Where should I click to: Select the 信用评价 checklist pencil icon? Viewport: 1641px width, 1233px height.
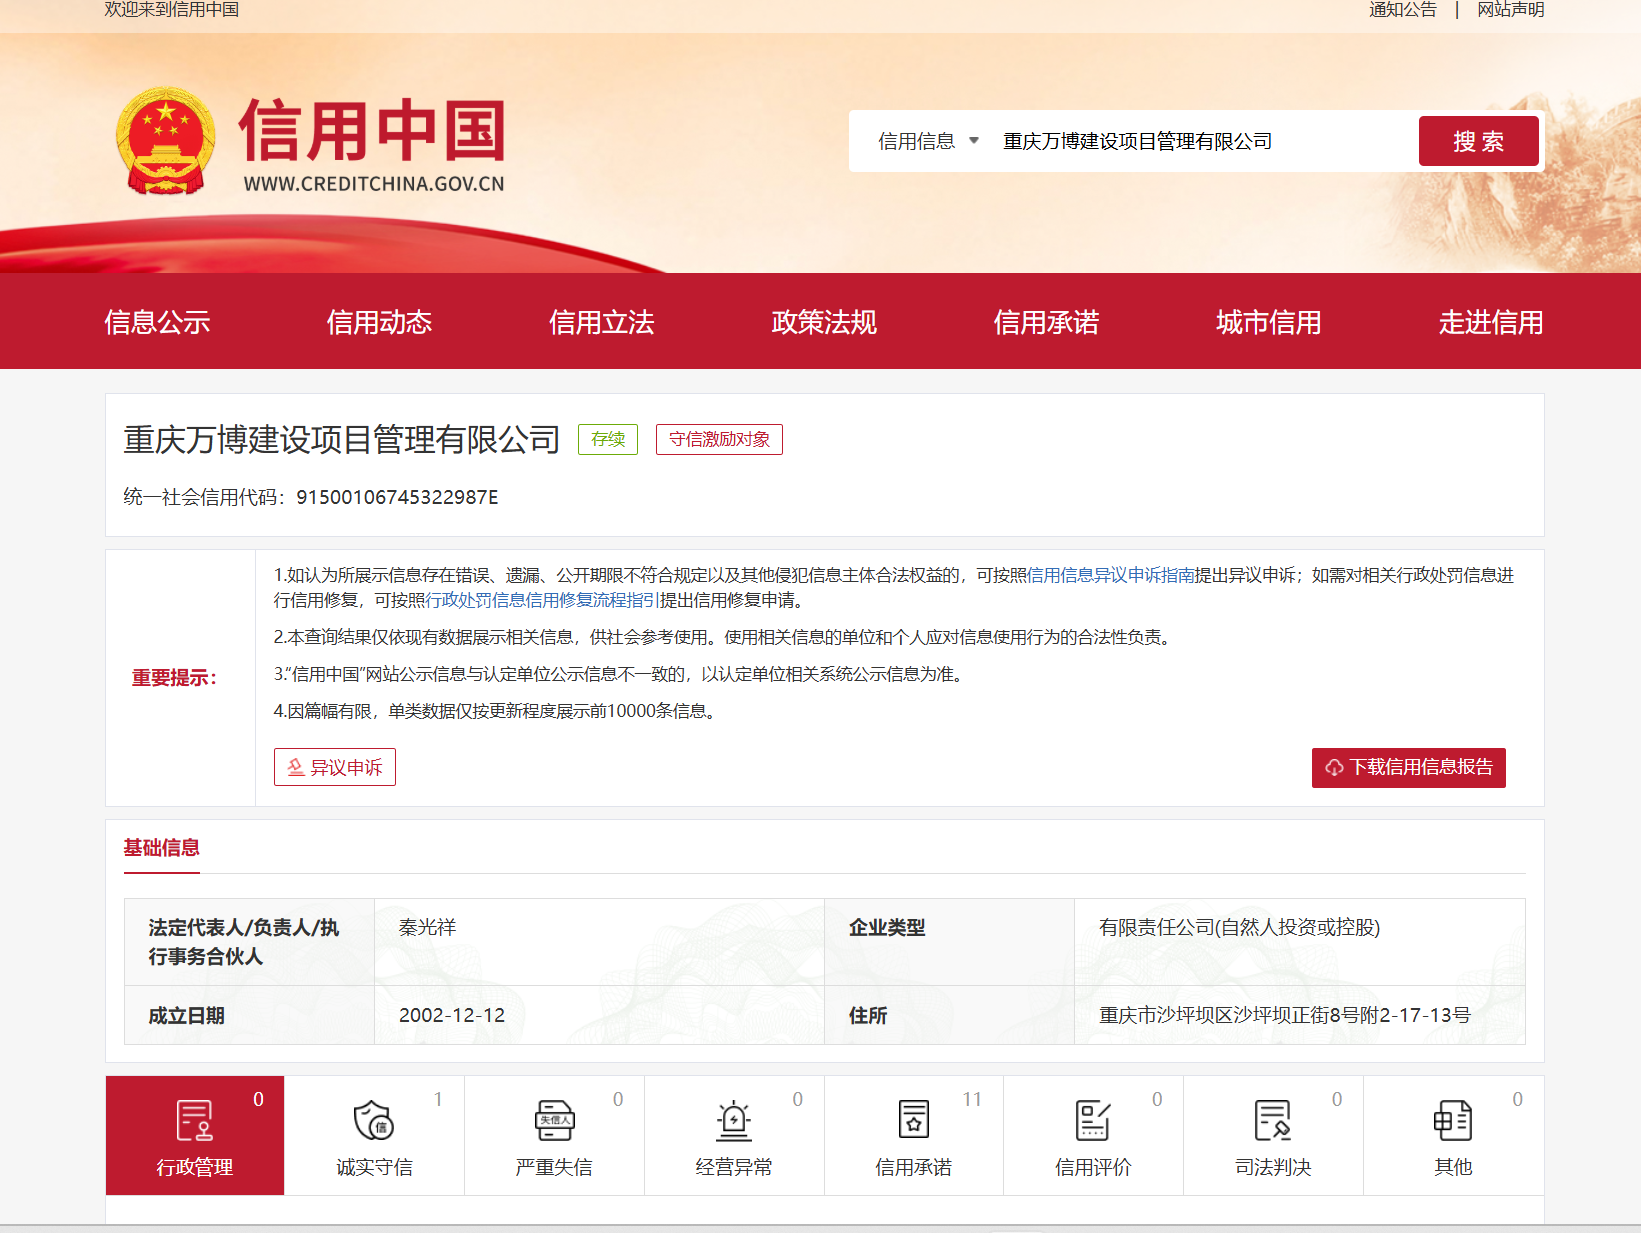click(x=1093, y=1120)
